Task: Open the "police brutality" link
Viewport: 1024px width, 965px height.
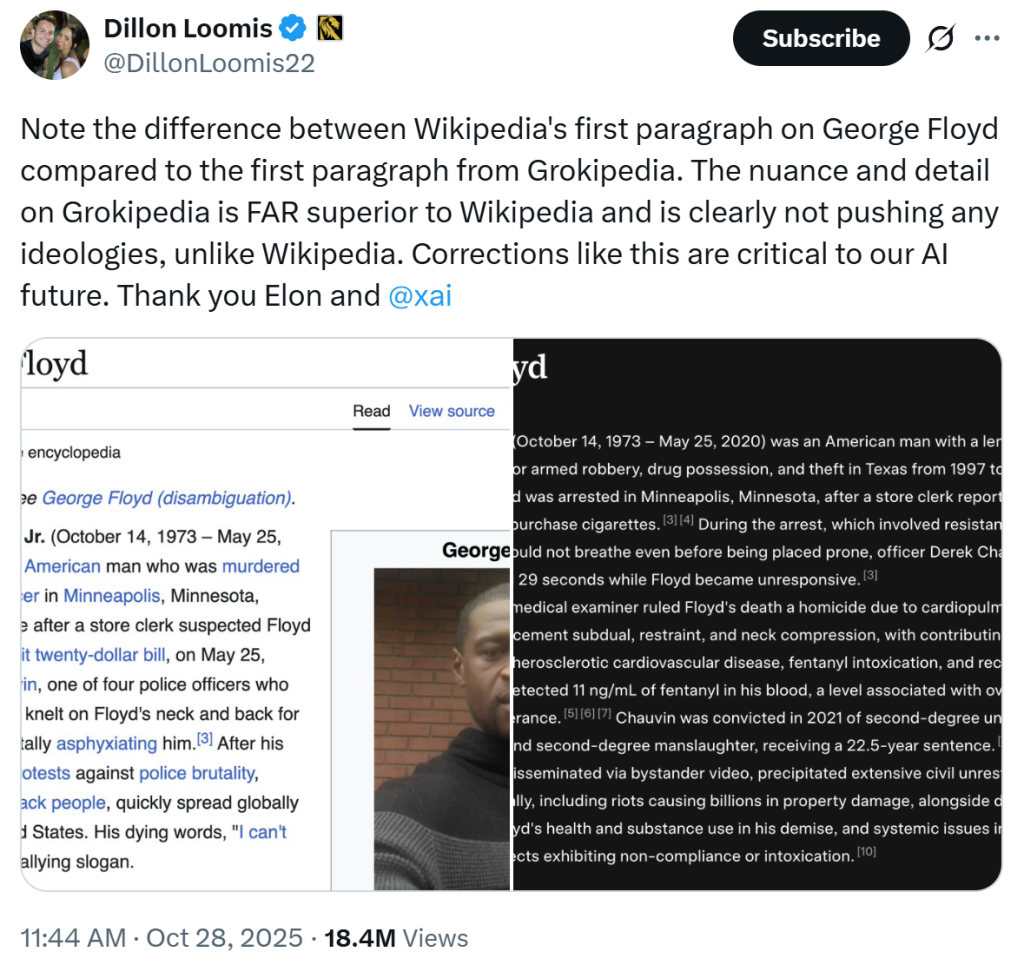Action: 196,773
